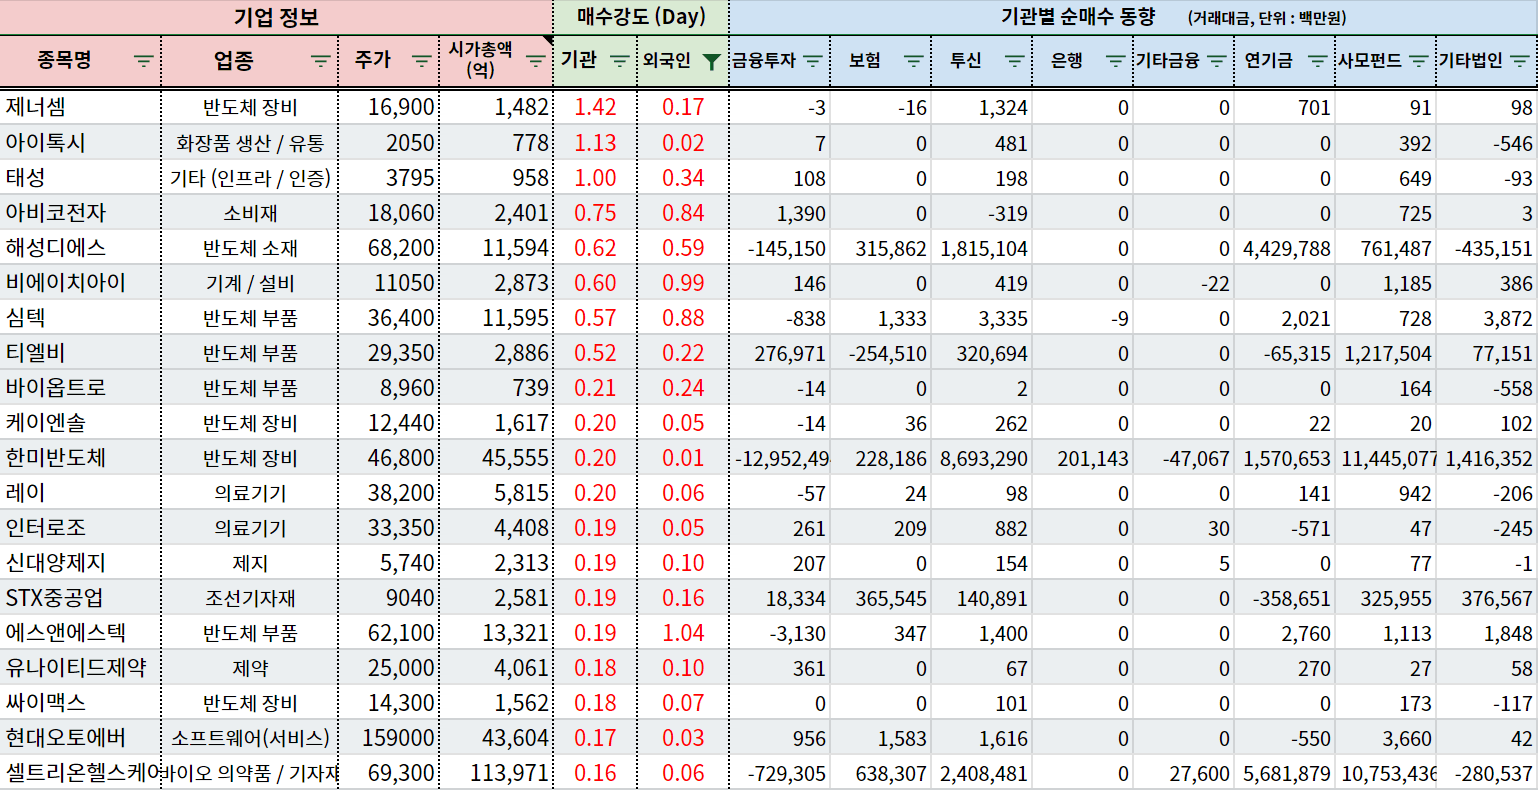The height and width of the screenshot is (790, 1538).
Task: Select the 소프트웨어(서비스) sector cell
Action: 250,737
